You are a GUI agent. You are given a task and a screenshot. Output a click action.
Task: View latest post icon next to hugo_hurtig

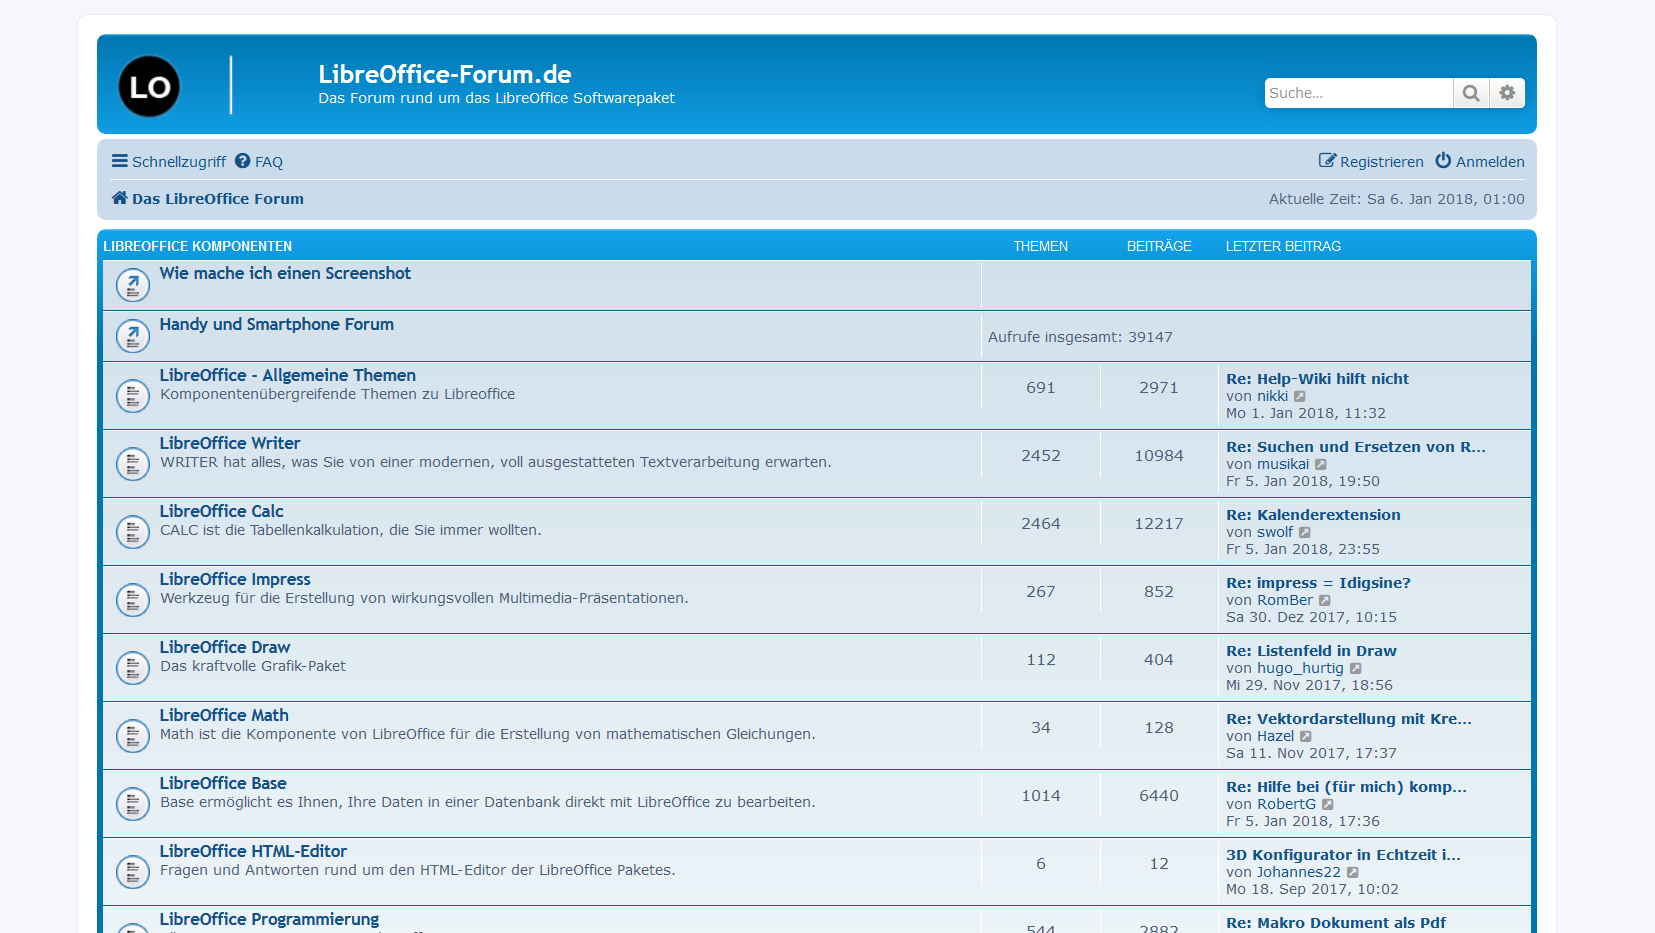coord(1356,669)
